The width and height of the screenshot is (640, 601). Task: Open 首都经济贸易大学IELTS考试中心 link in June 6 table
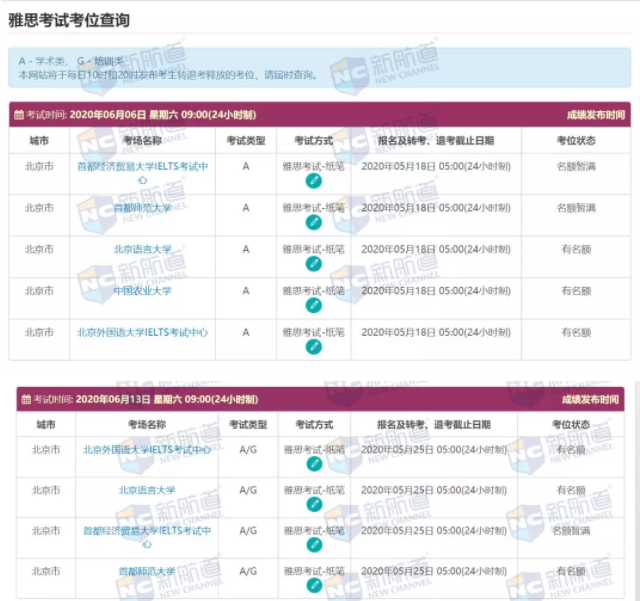[142, 173]
